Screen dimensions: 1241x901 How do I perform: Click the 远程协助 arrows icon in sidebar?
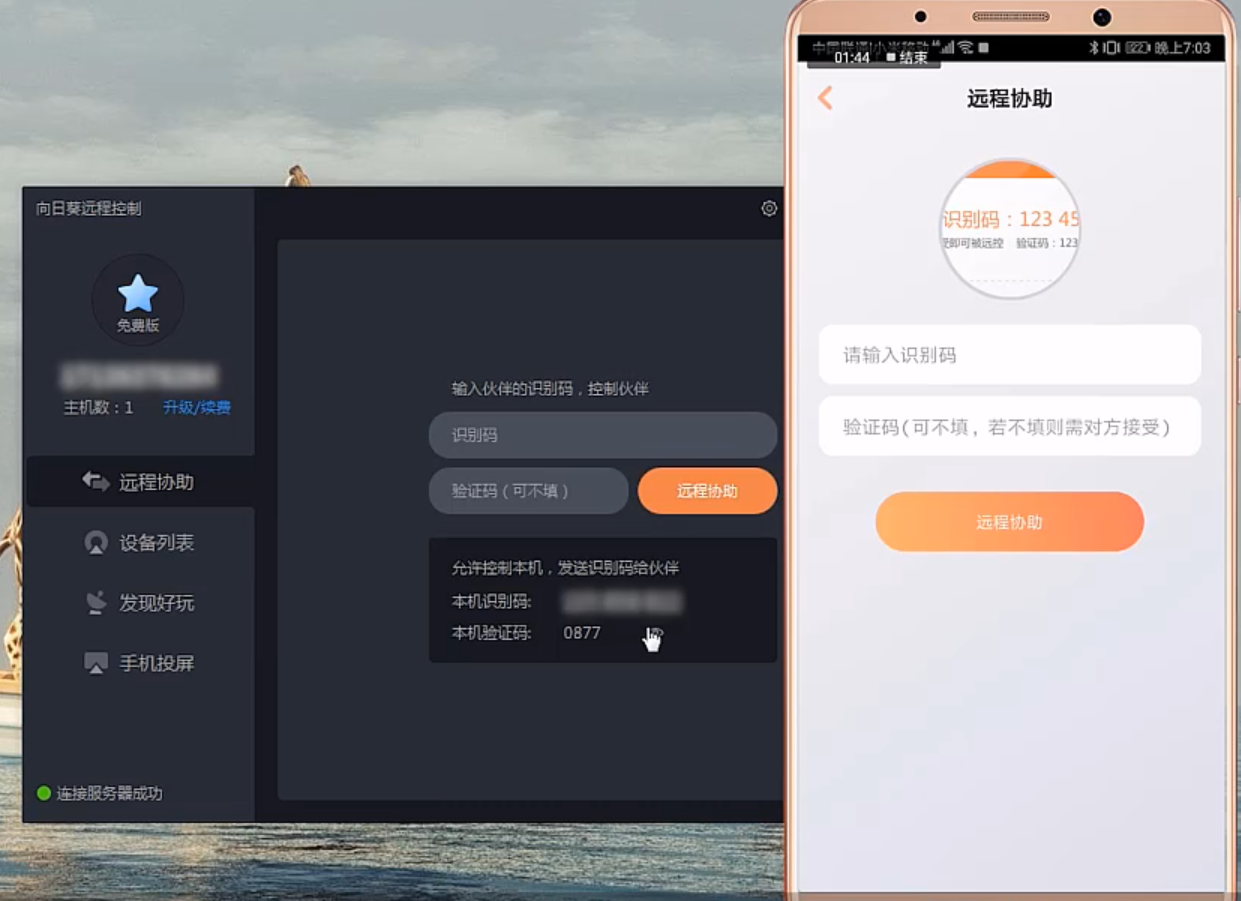point(96,482)
